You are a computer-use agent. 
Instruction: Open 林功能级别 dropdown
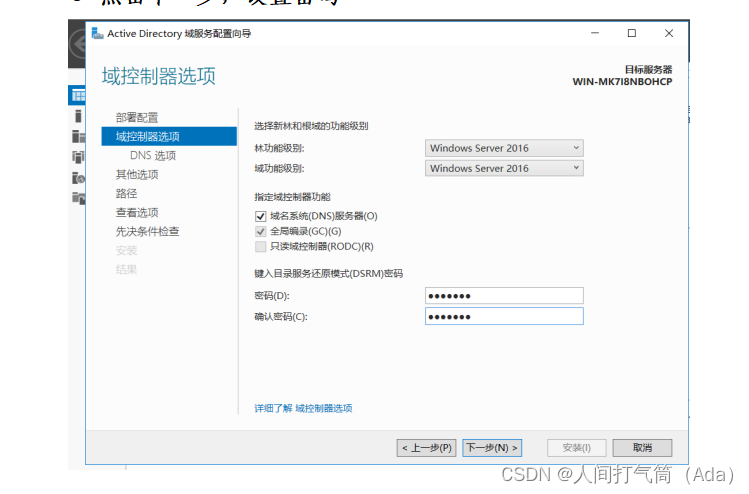(x=504, y=148)
